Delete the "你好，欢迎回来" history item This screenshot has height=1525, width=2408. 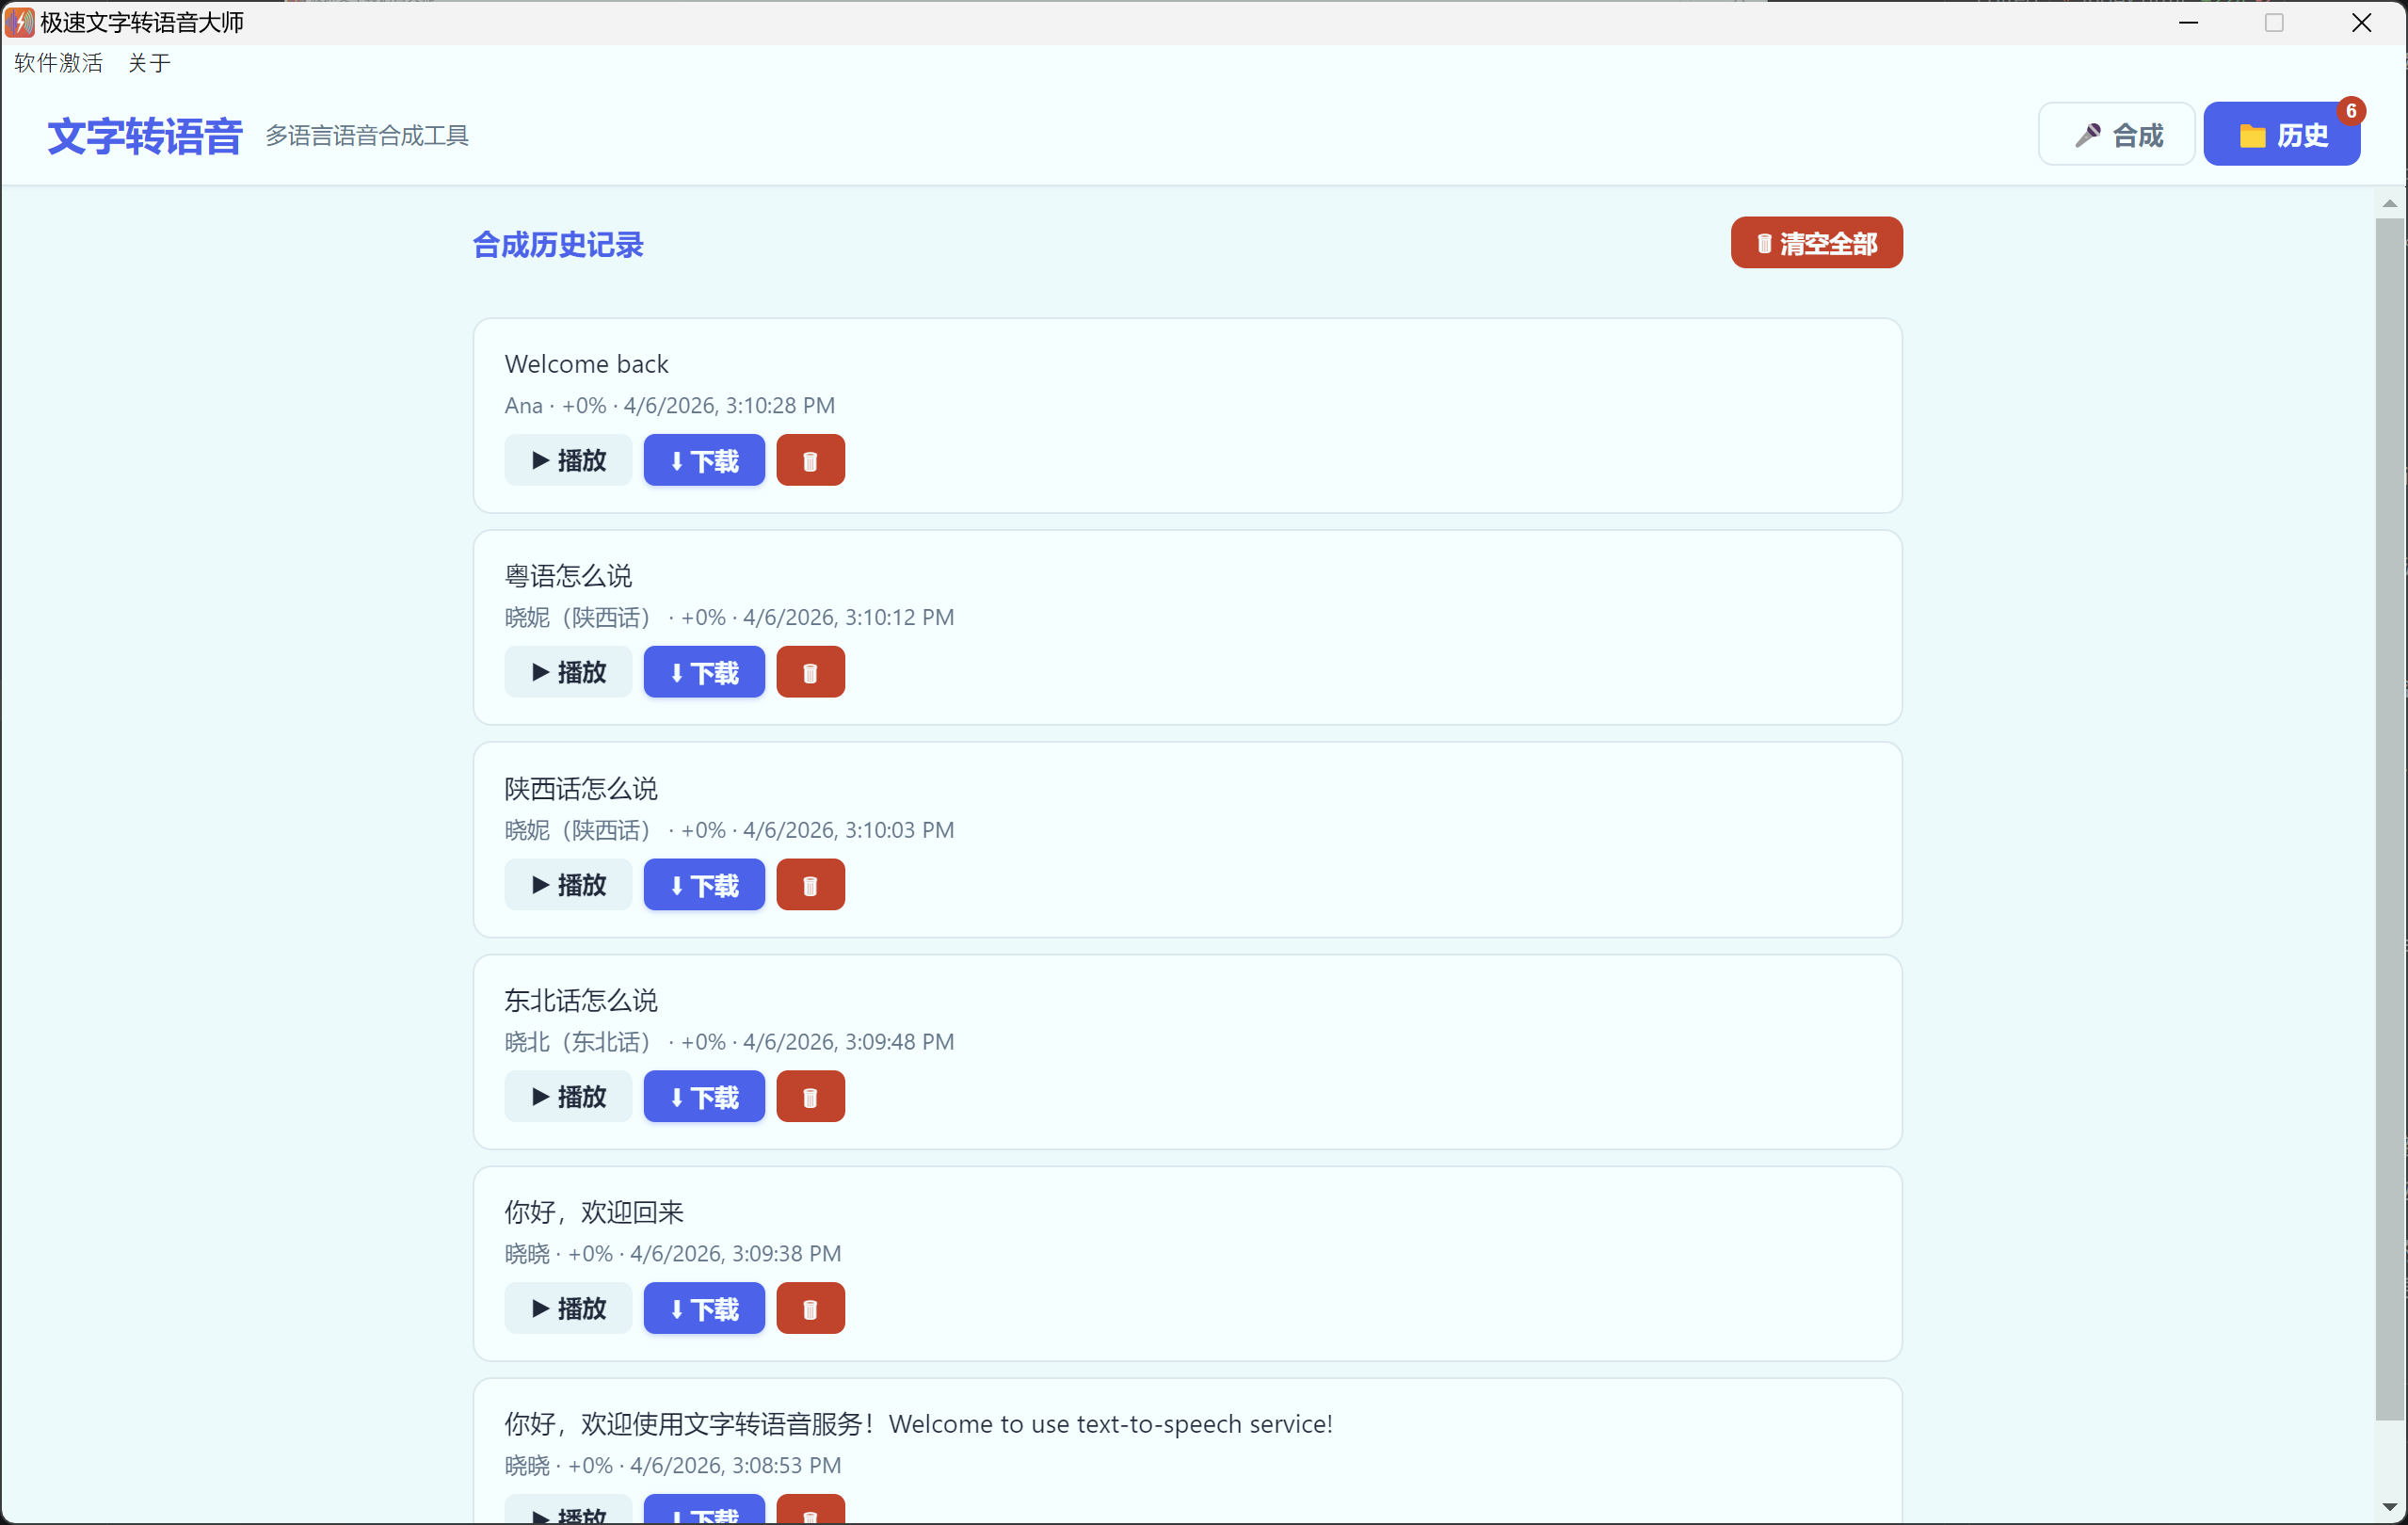[810, 1308]
